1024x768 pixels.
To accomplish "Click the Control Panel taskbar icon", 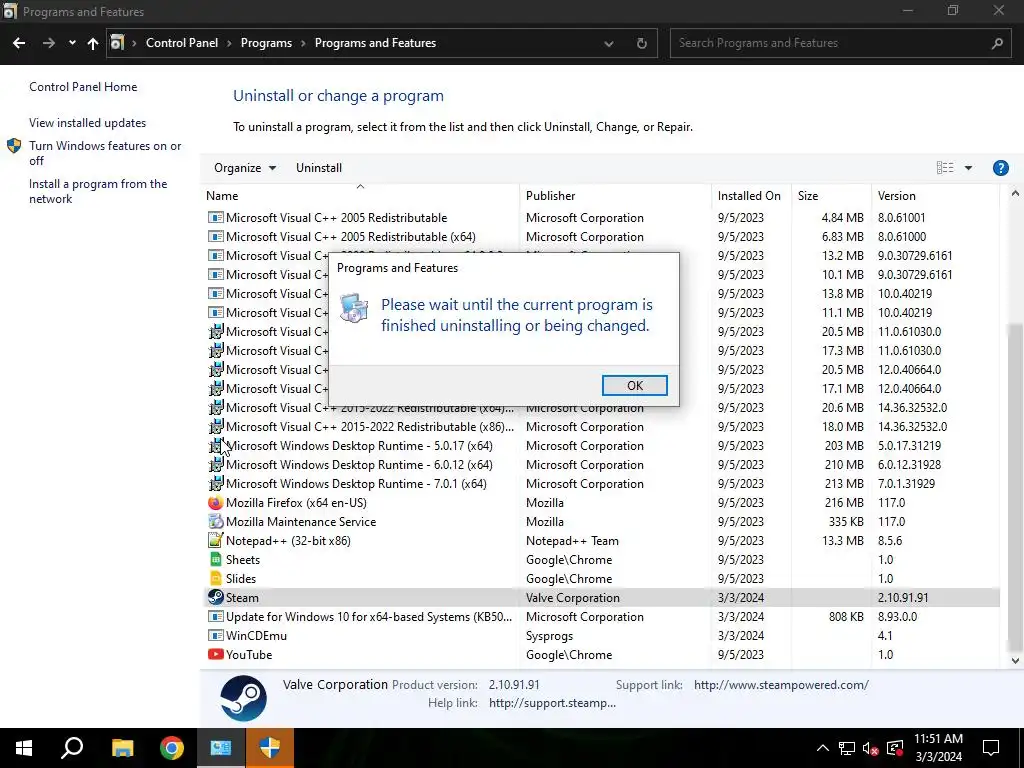I will point(221,748).
